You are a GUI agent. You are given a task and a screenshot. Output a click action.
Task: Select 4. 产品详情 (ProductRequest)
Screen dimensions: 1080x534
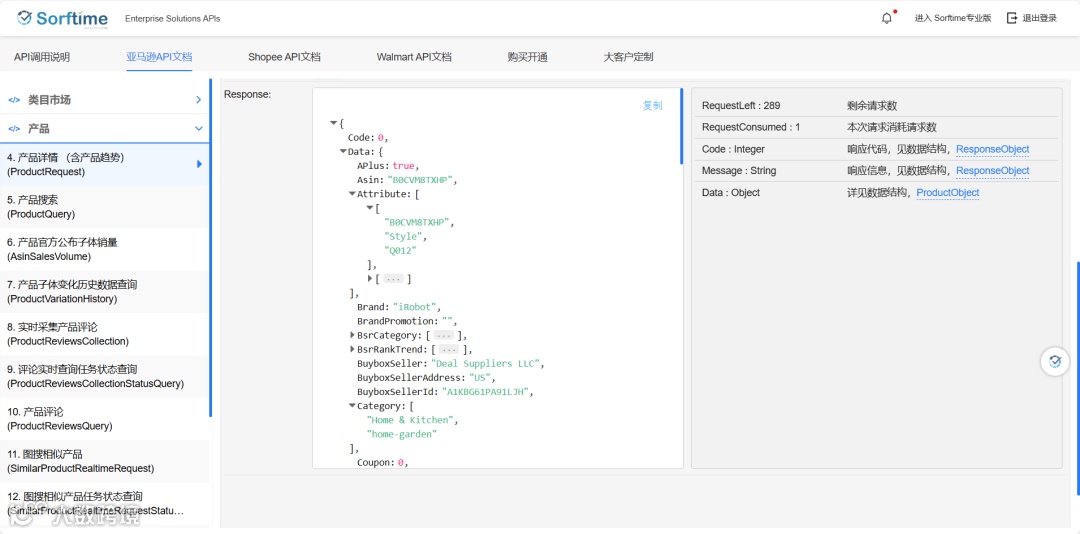click(105, 165)
